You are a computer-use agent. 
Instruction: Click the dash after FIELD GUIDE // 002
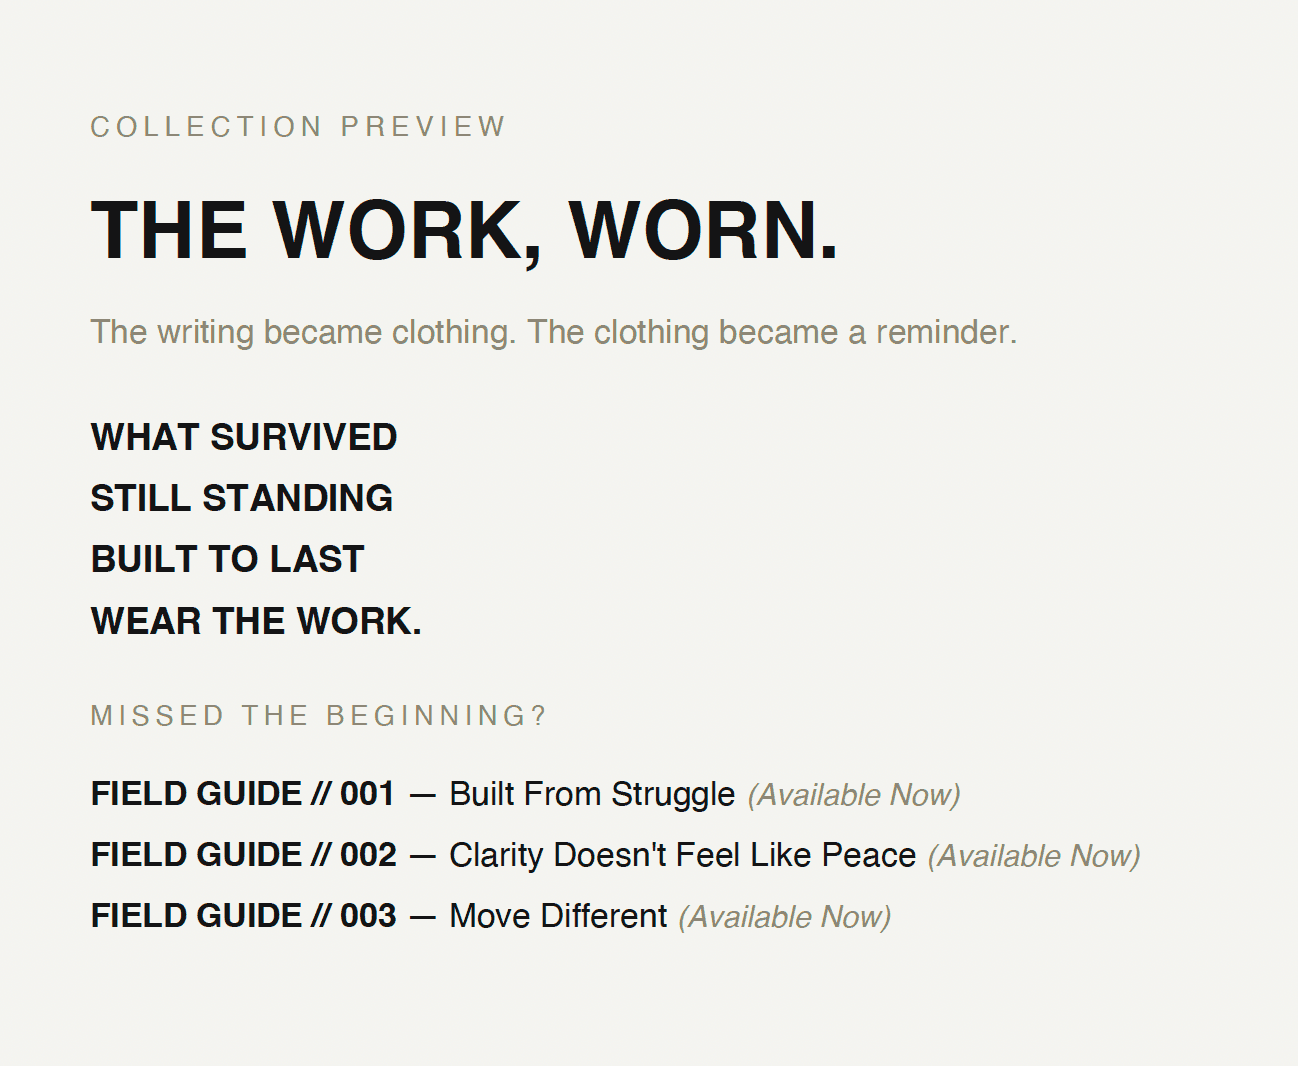click(423, 857)
